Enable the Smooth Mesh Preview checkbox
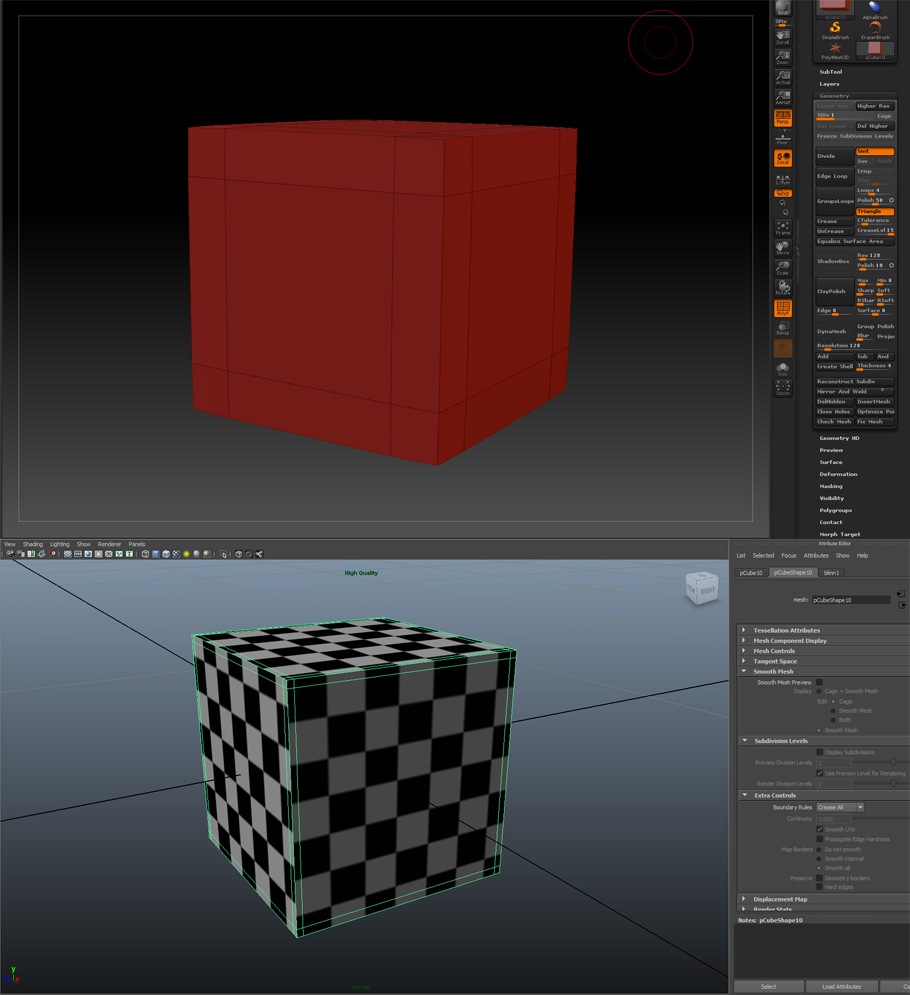Screen dimensions: 910x995 coord(819,682)
